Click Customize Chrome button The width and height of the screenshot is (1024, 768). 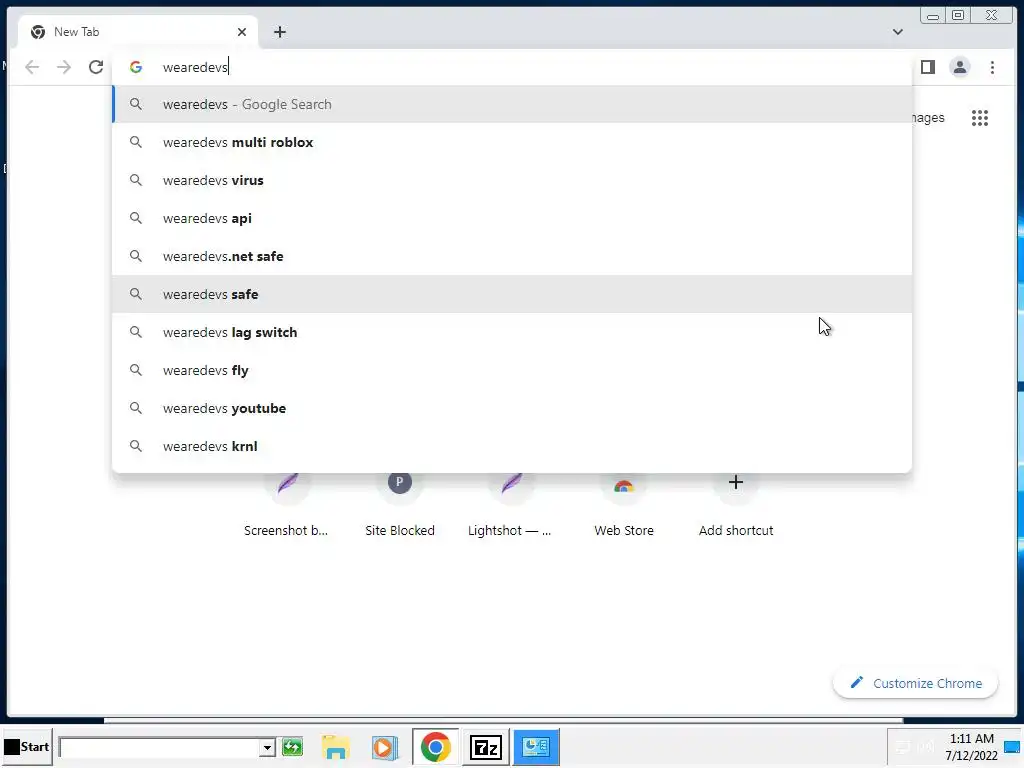click(916, 683)
